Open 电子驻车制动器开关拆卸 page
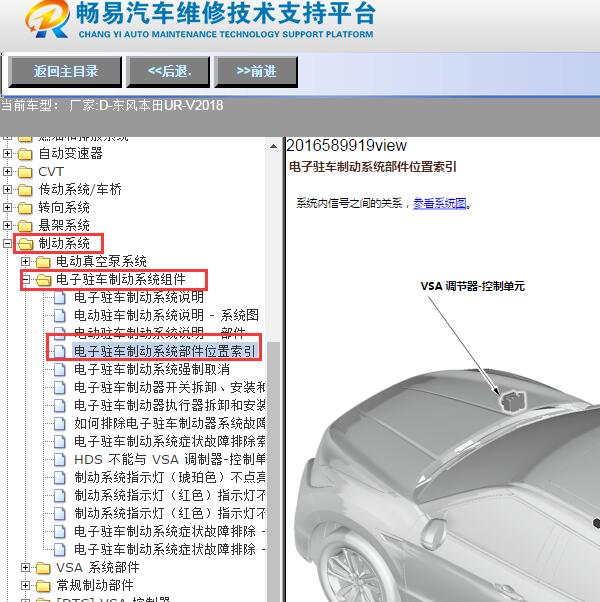 coord(169,388)
